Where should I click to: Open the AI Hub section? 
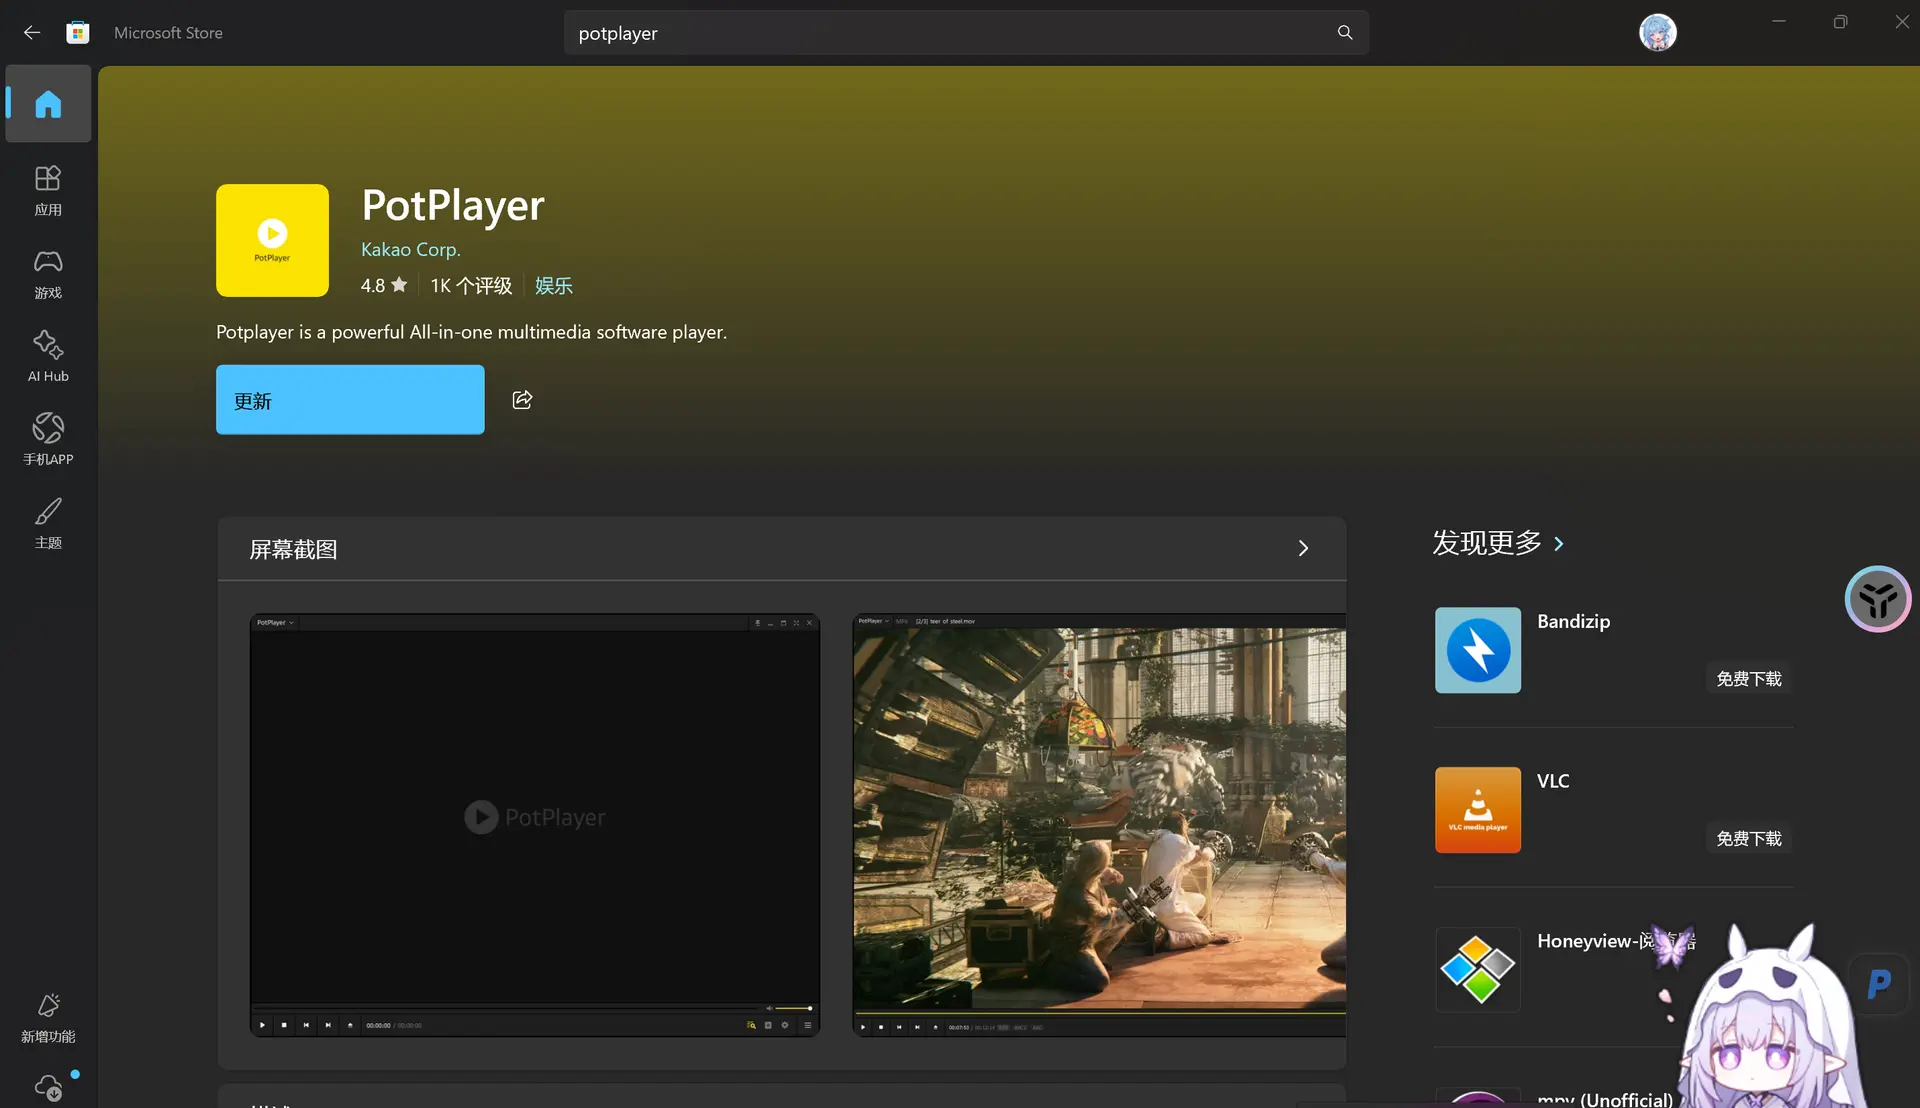coord(48,357)
